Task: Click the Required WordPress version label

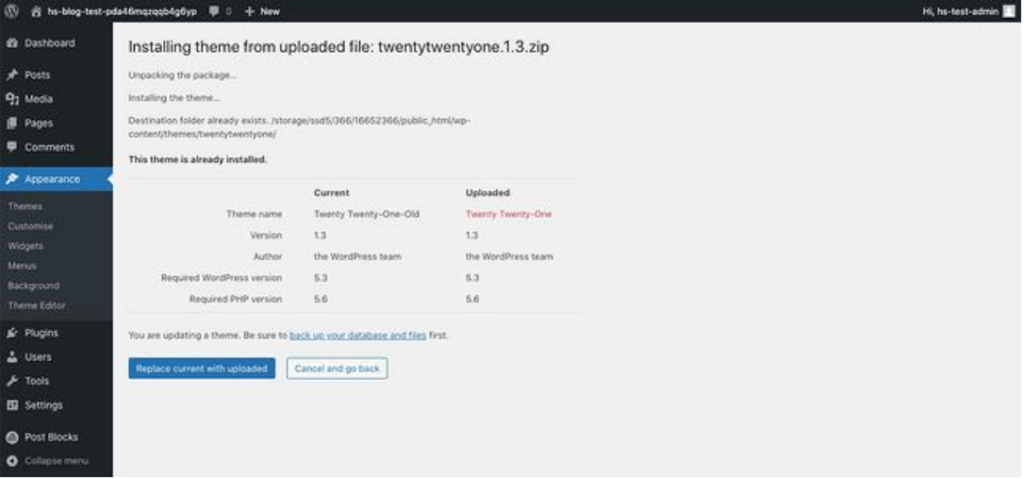Action: 221,278
